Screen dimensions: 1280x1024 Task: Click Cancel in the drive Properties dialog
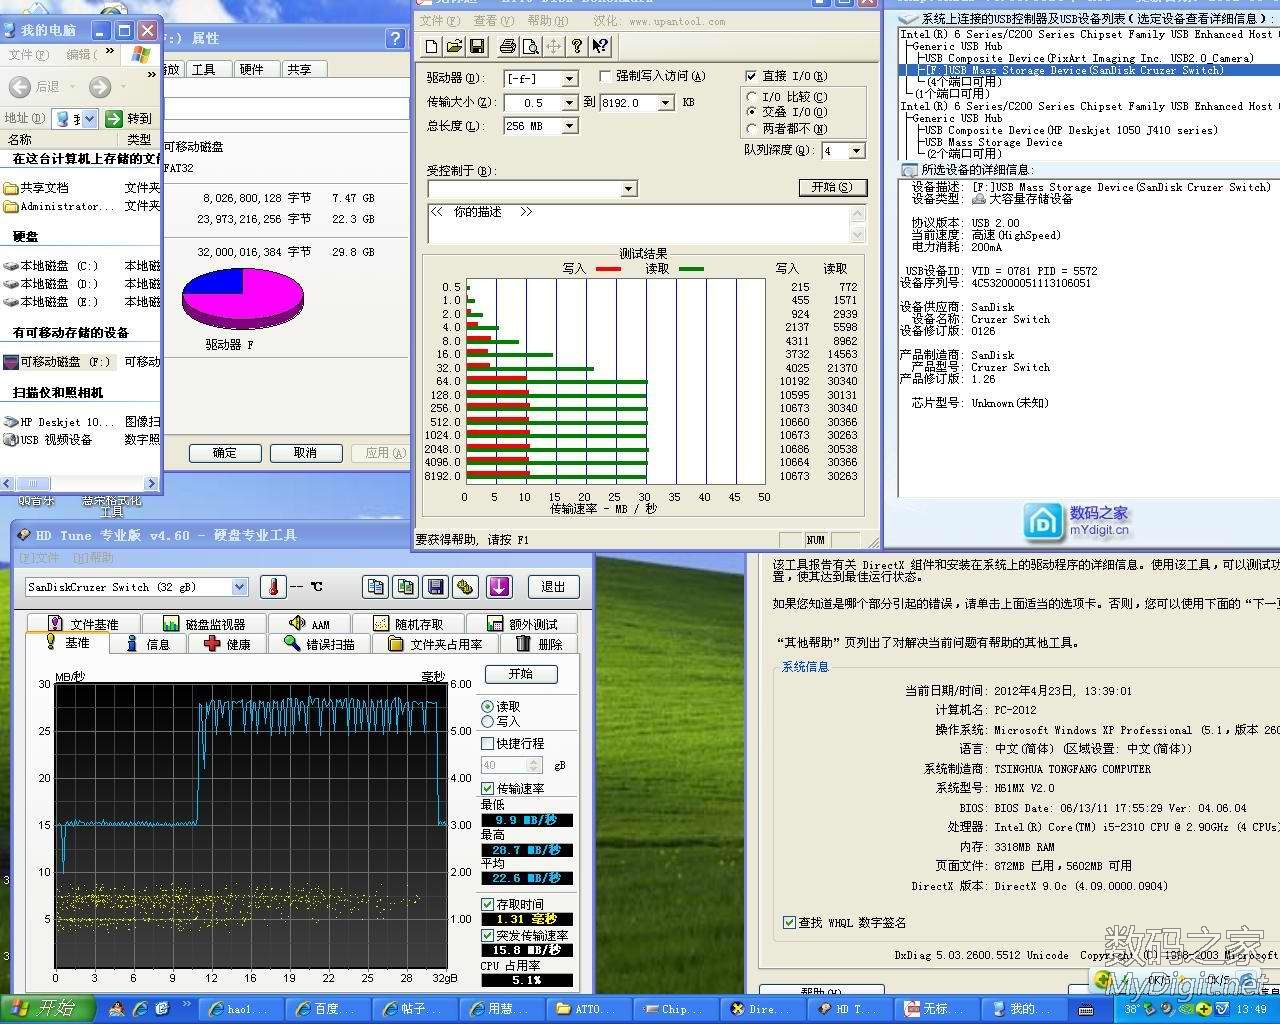pyautogui.click(x=305, y=453)
